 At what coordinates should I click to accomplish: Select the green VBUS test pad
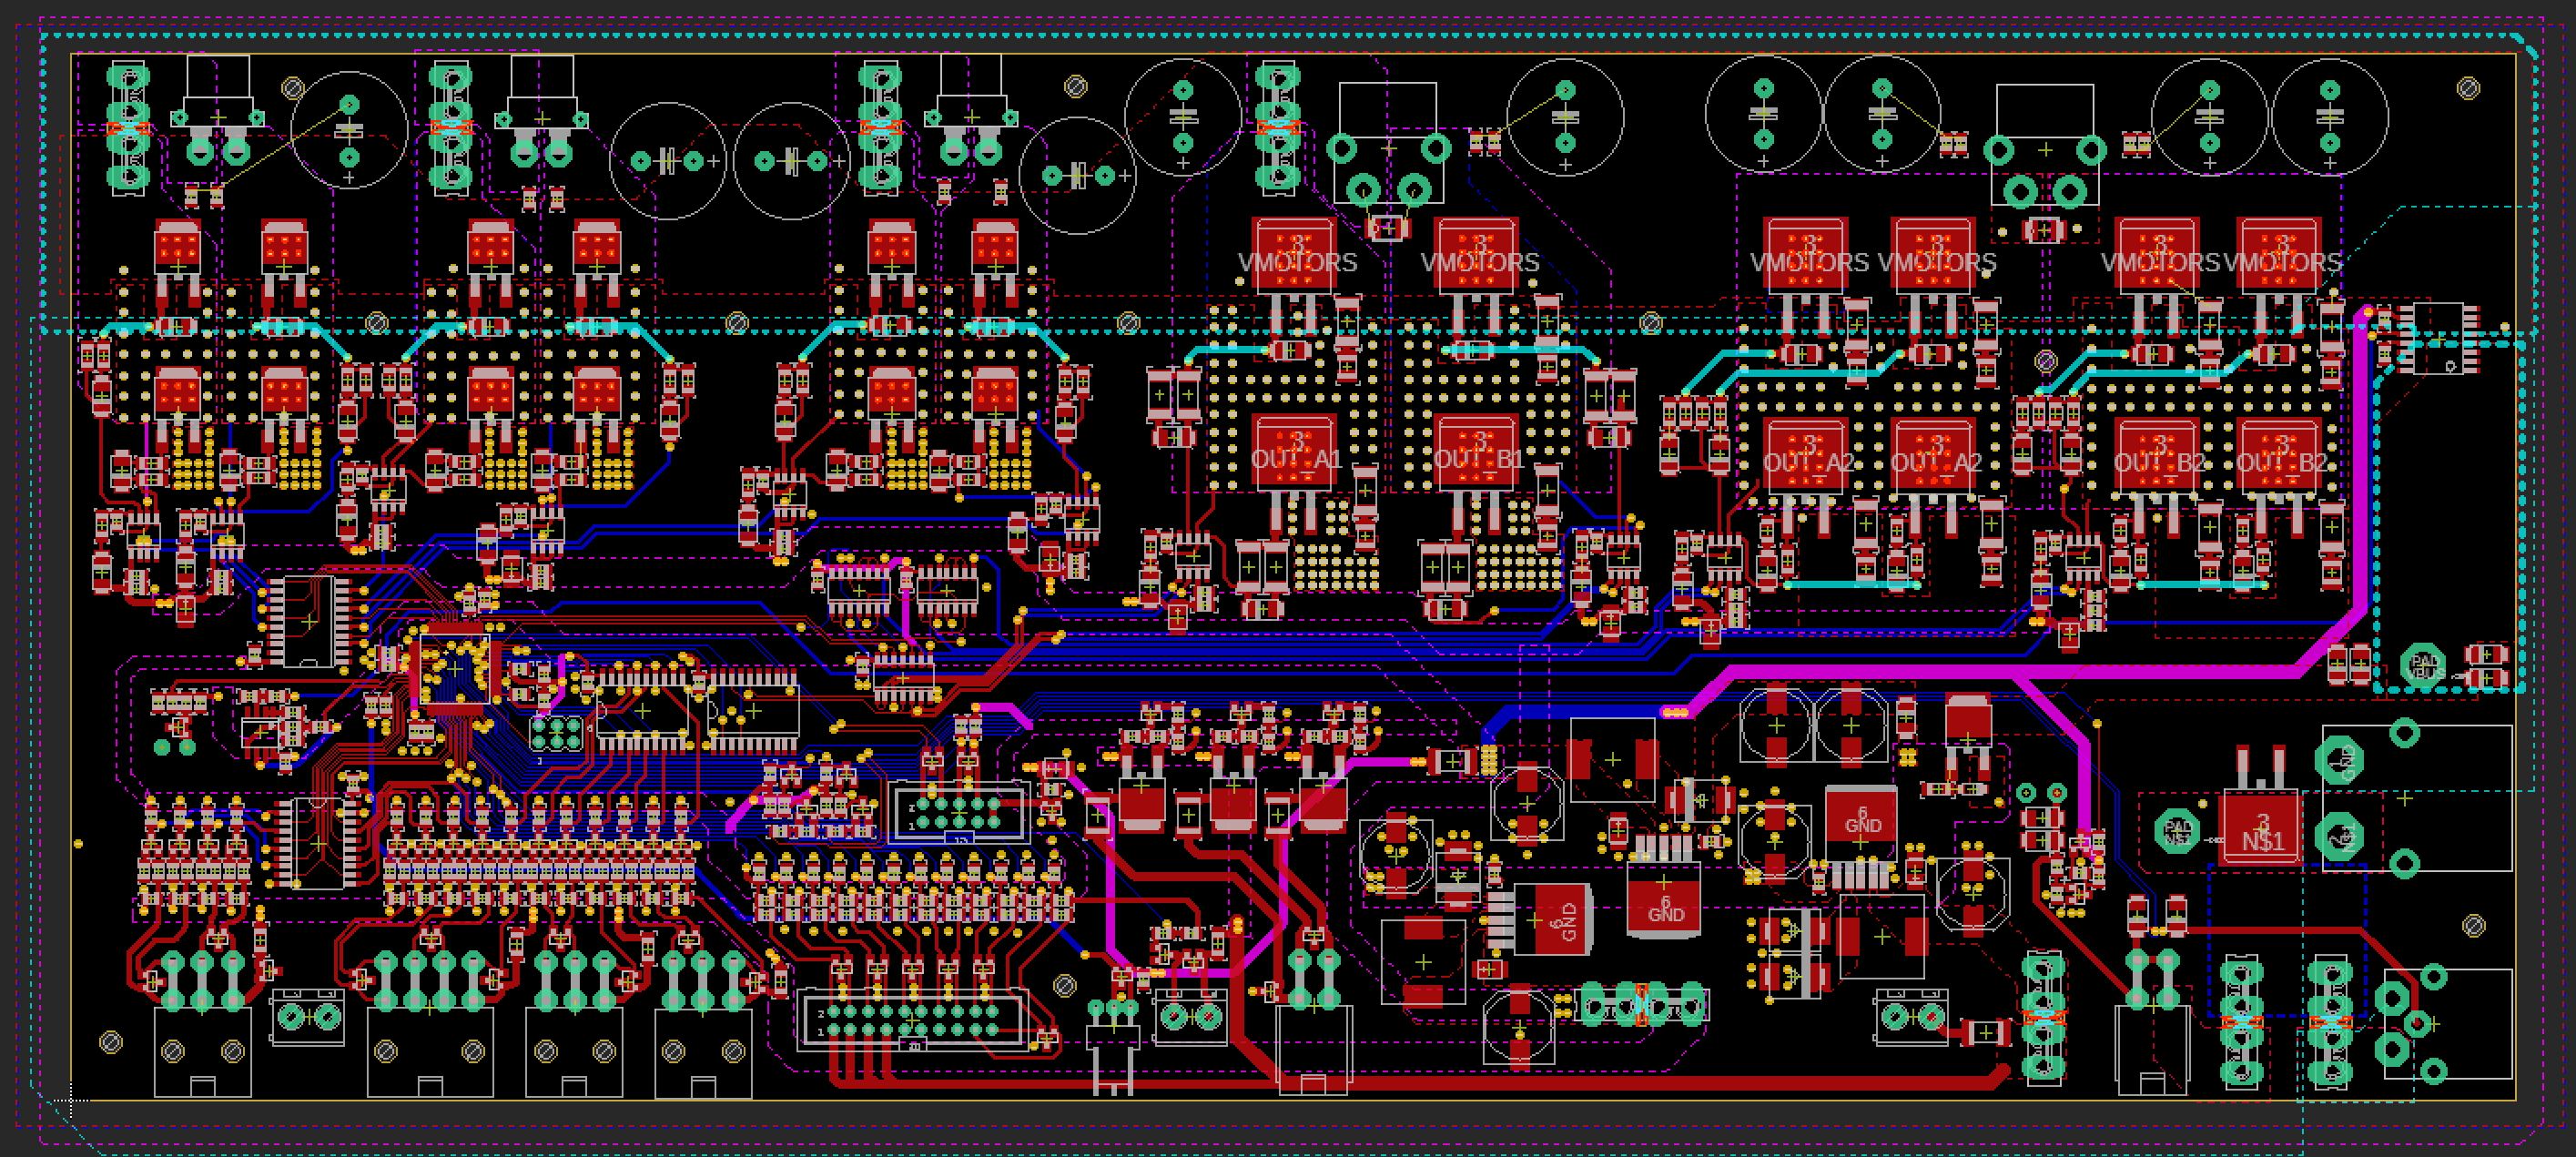(x=2422, y=665)
